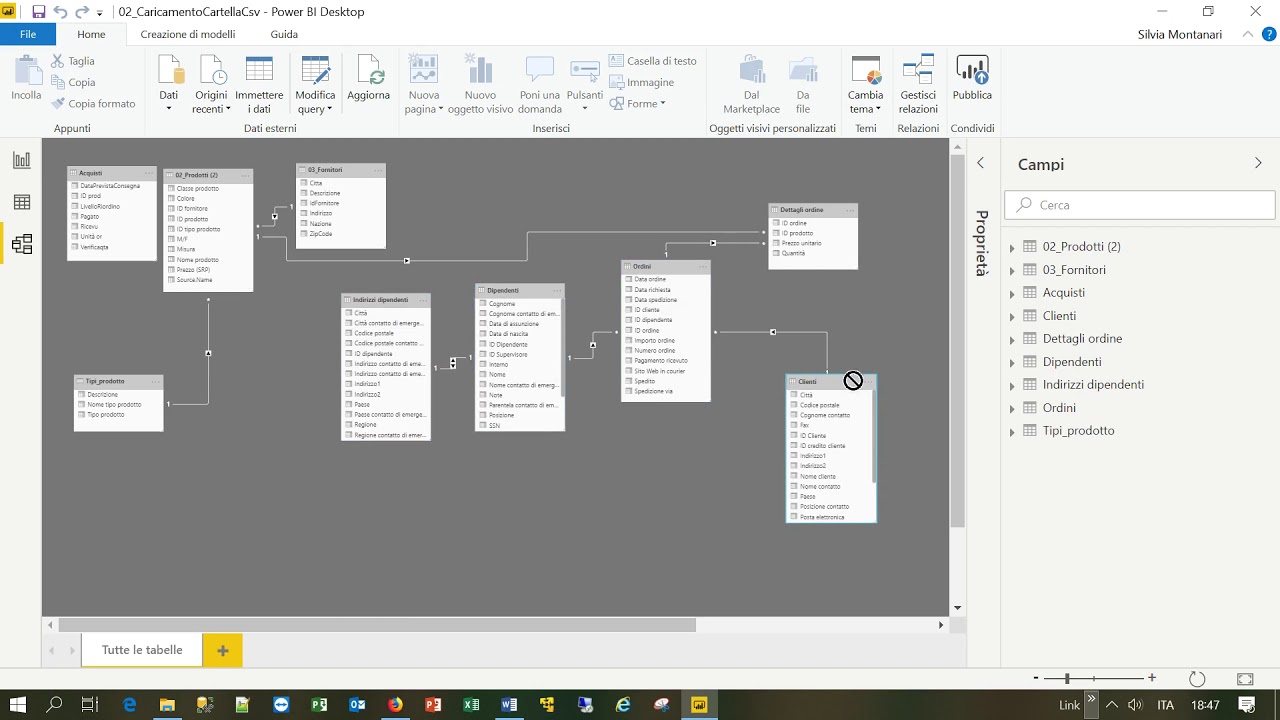
Task: Click the zoom slider handle
Action: tap(1067, 678)
